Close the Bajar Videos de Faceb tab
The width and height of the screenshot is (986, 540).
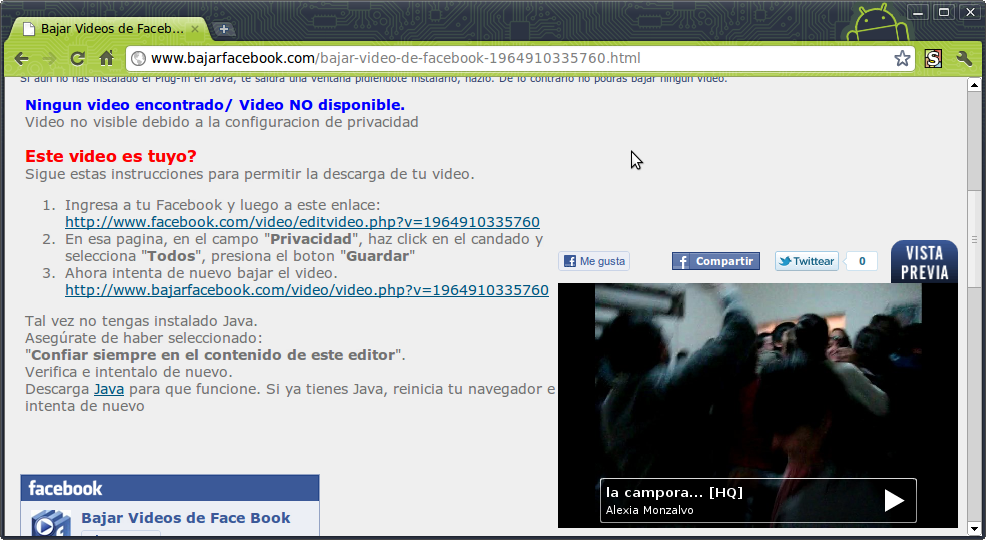[195, 29]
